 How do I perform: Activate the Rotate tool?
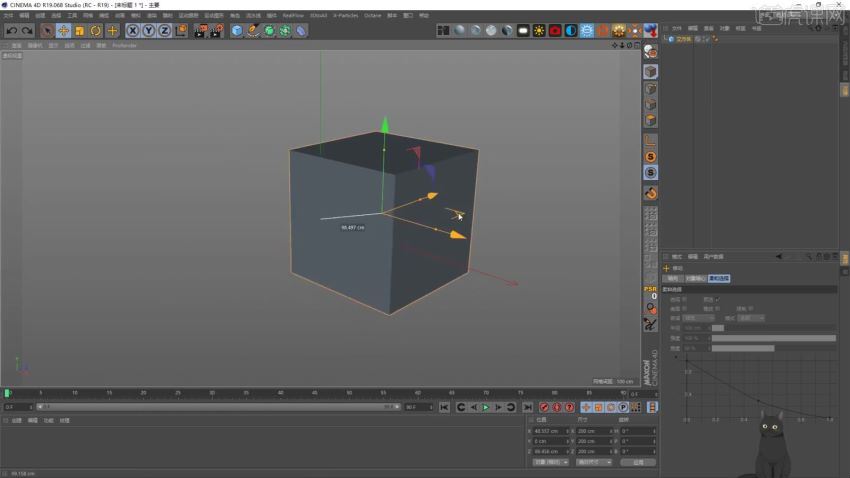tap(96, 31)
